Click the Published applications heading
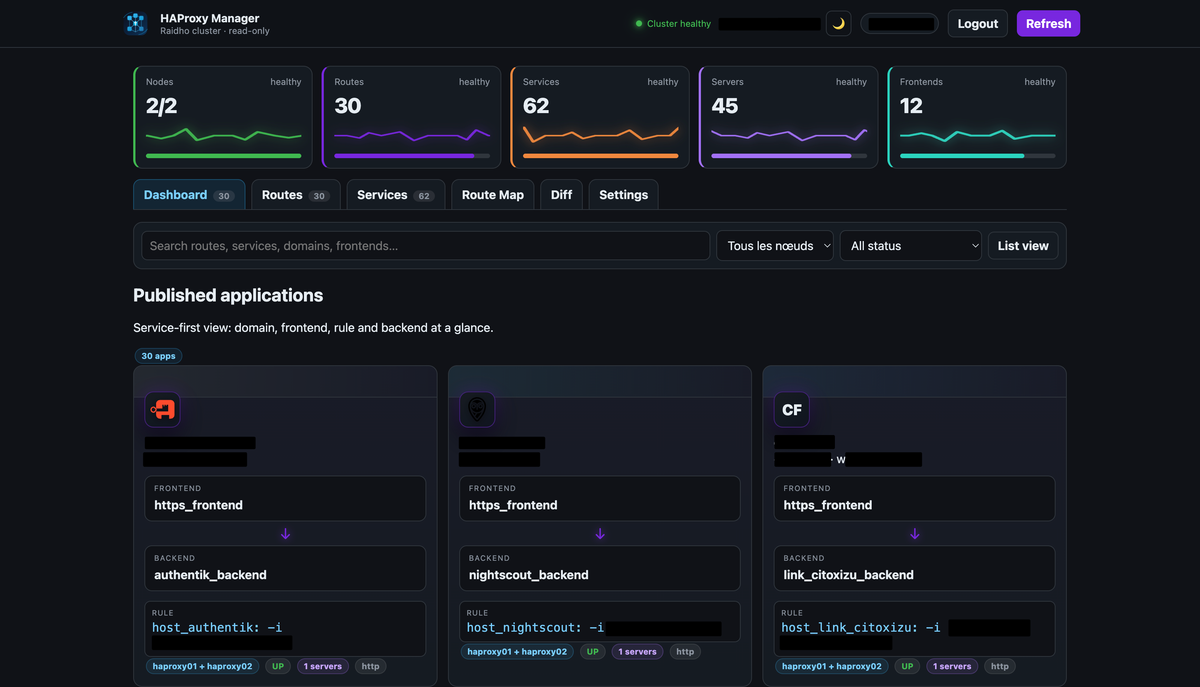The image size is (1200, 687). pos(228,295)
